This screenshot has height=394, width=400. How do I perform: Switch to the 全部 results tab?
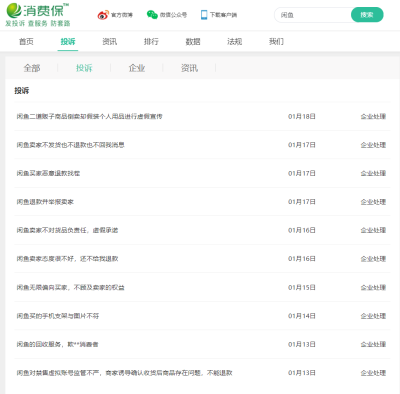coord(32,68)
